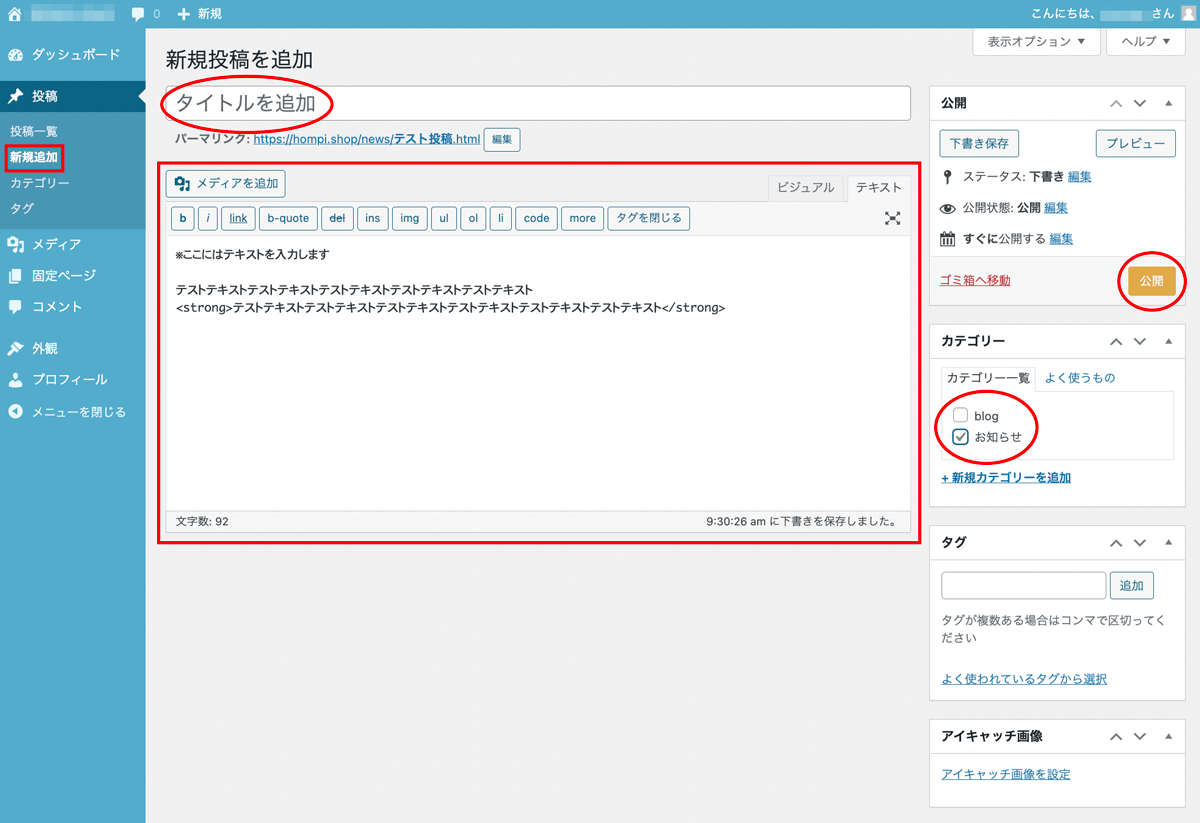This screenshot has height=823, width=1200.
Task: Open the 外観 appearance menu
Action: coord(44,348)
